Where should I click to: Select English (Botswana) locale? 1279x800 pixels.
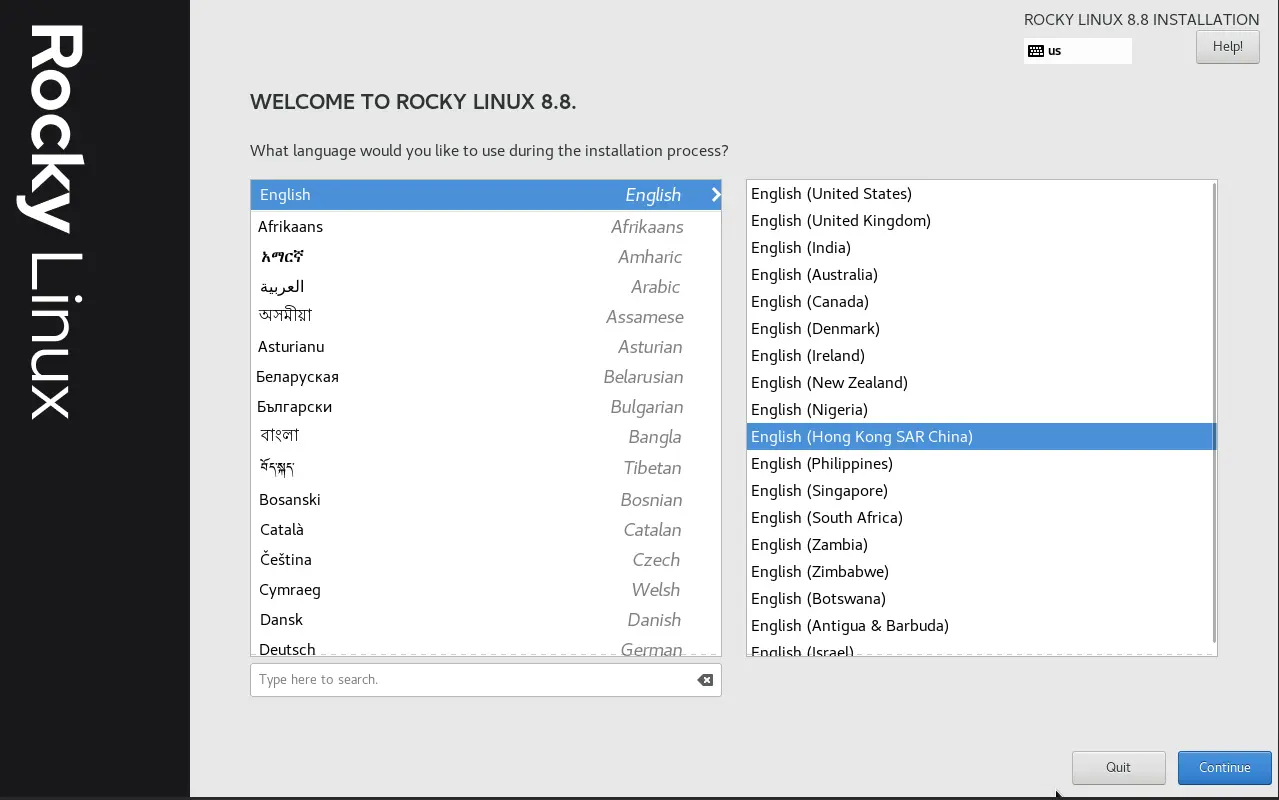pos(979,599)
